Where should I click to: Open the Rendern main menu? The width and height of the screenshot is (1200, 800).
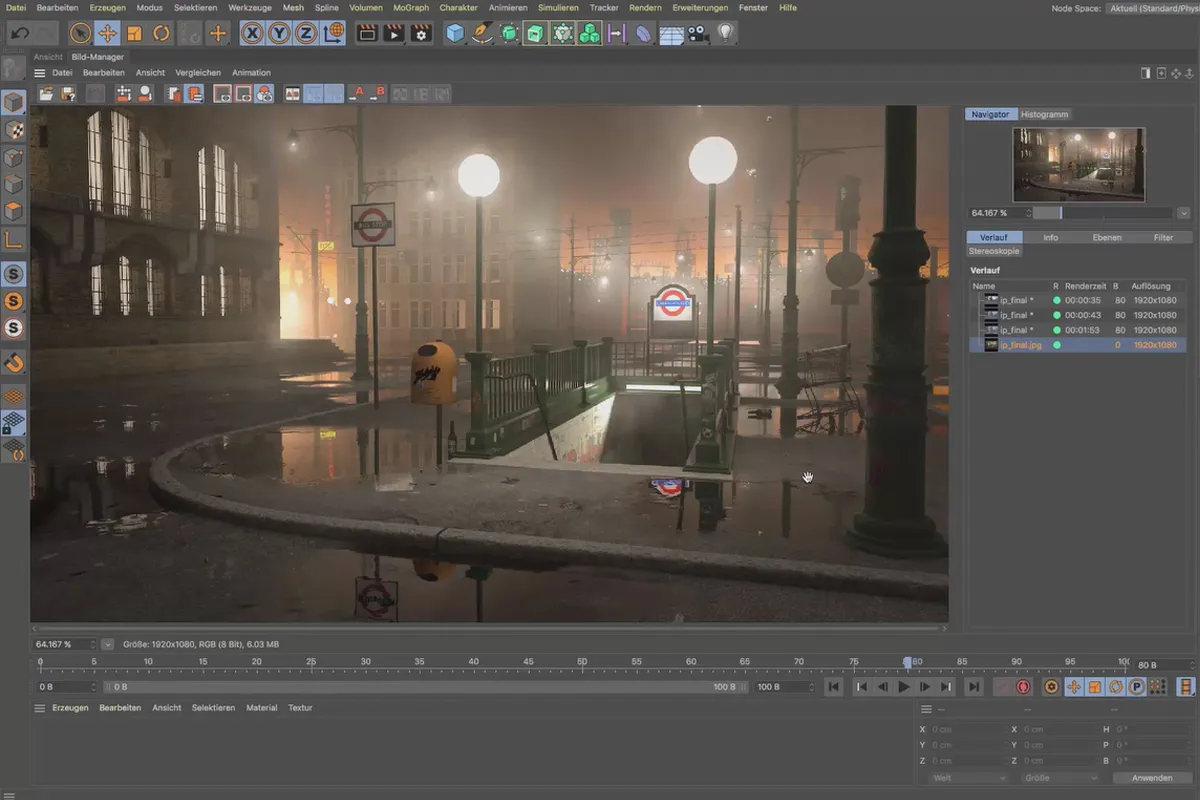(x=645, y=7)
